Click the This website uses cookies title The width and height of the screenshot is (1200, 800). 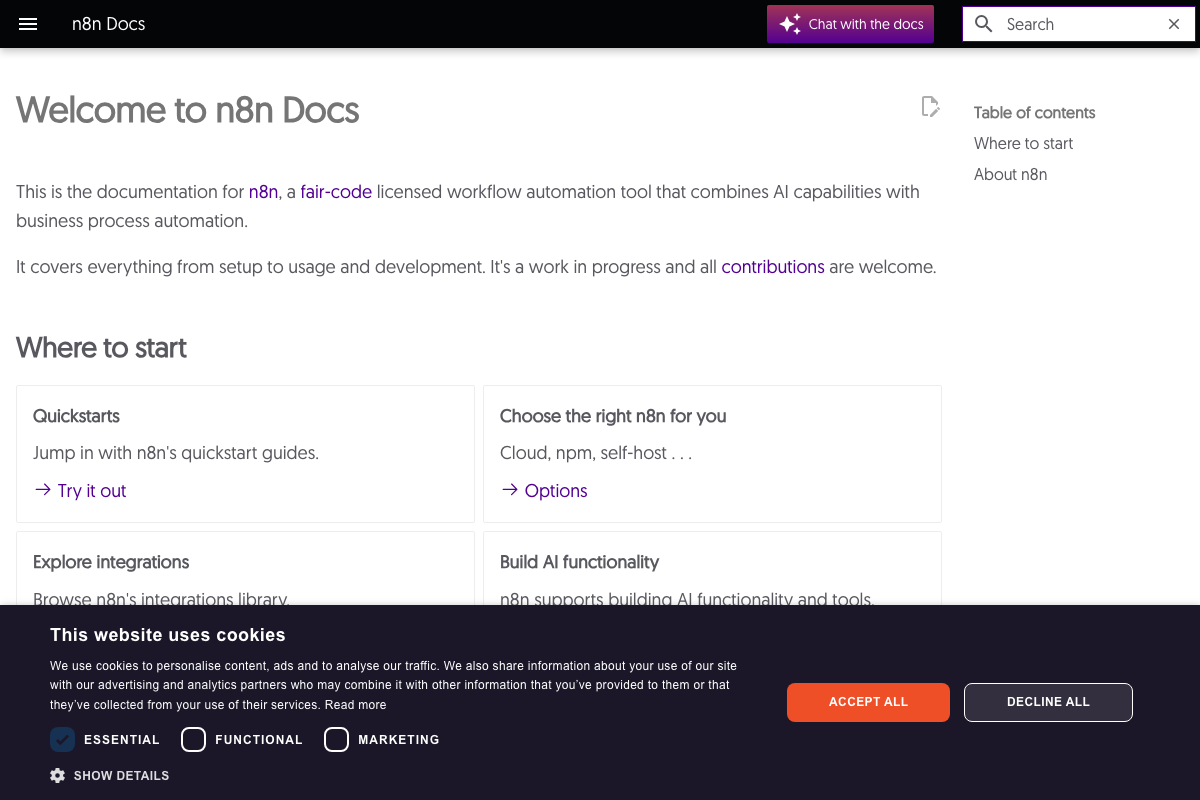click(x=168, y=635)
